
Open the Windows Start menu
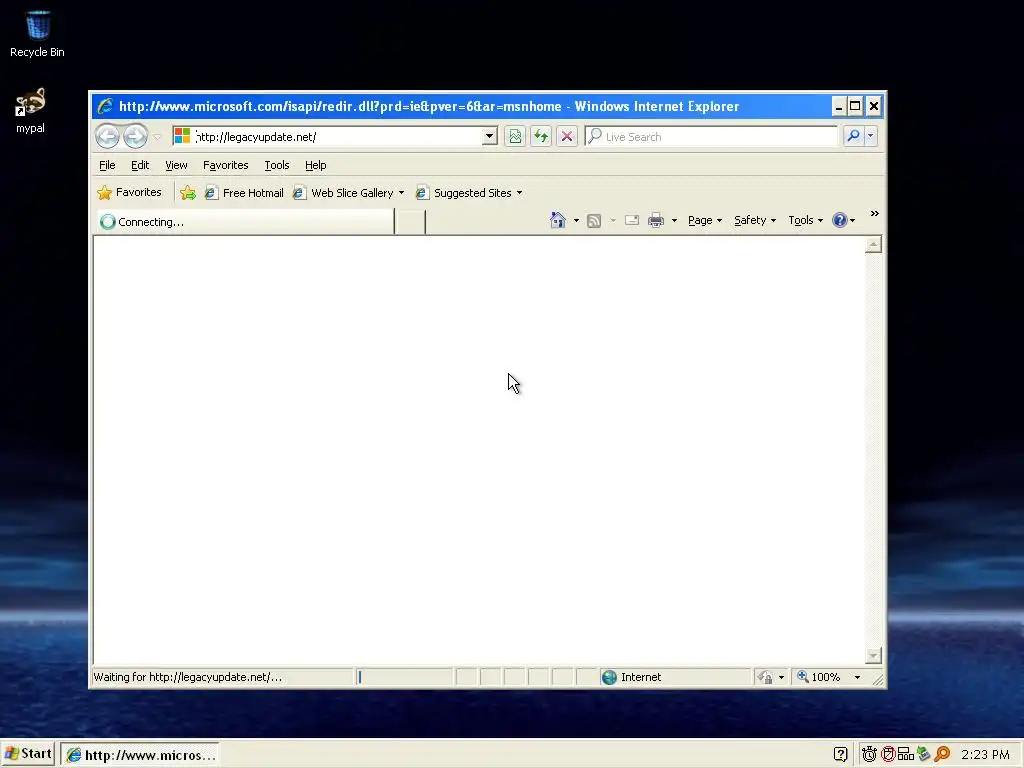(x=27, y=754)
